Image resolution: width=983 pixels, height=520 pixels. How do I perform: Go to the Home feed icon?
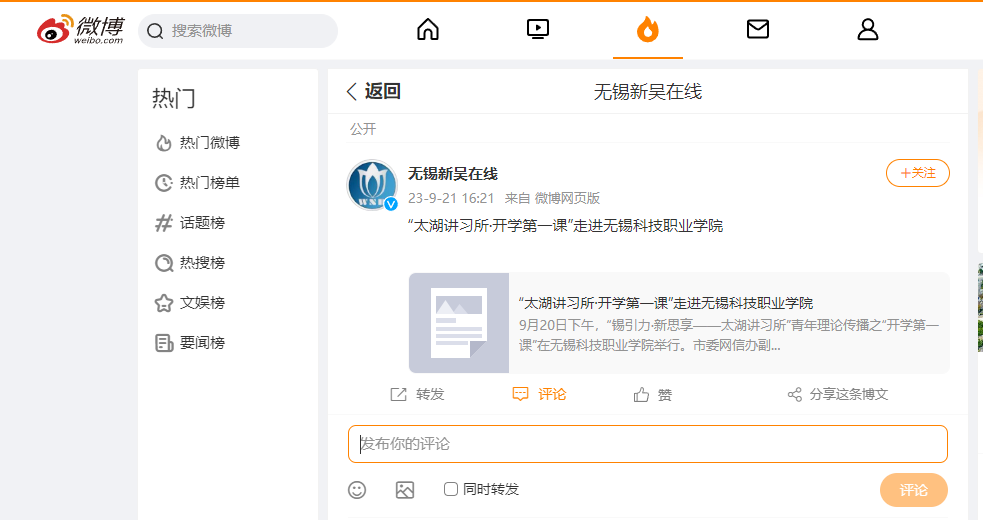coord(428,29)
